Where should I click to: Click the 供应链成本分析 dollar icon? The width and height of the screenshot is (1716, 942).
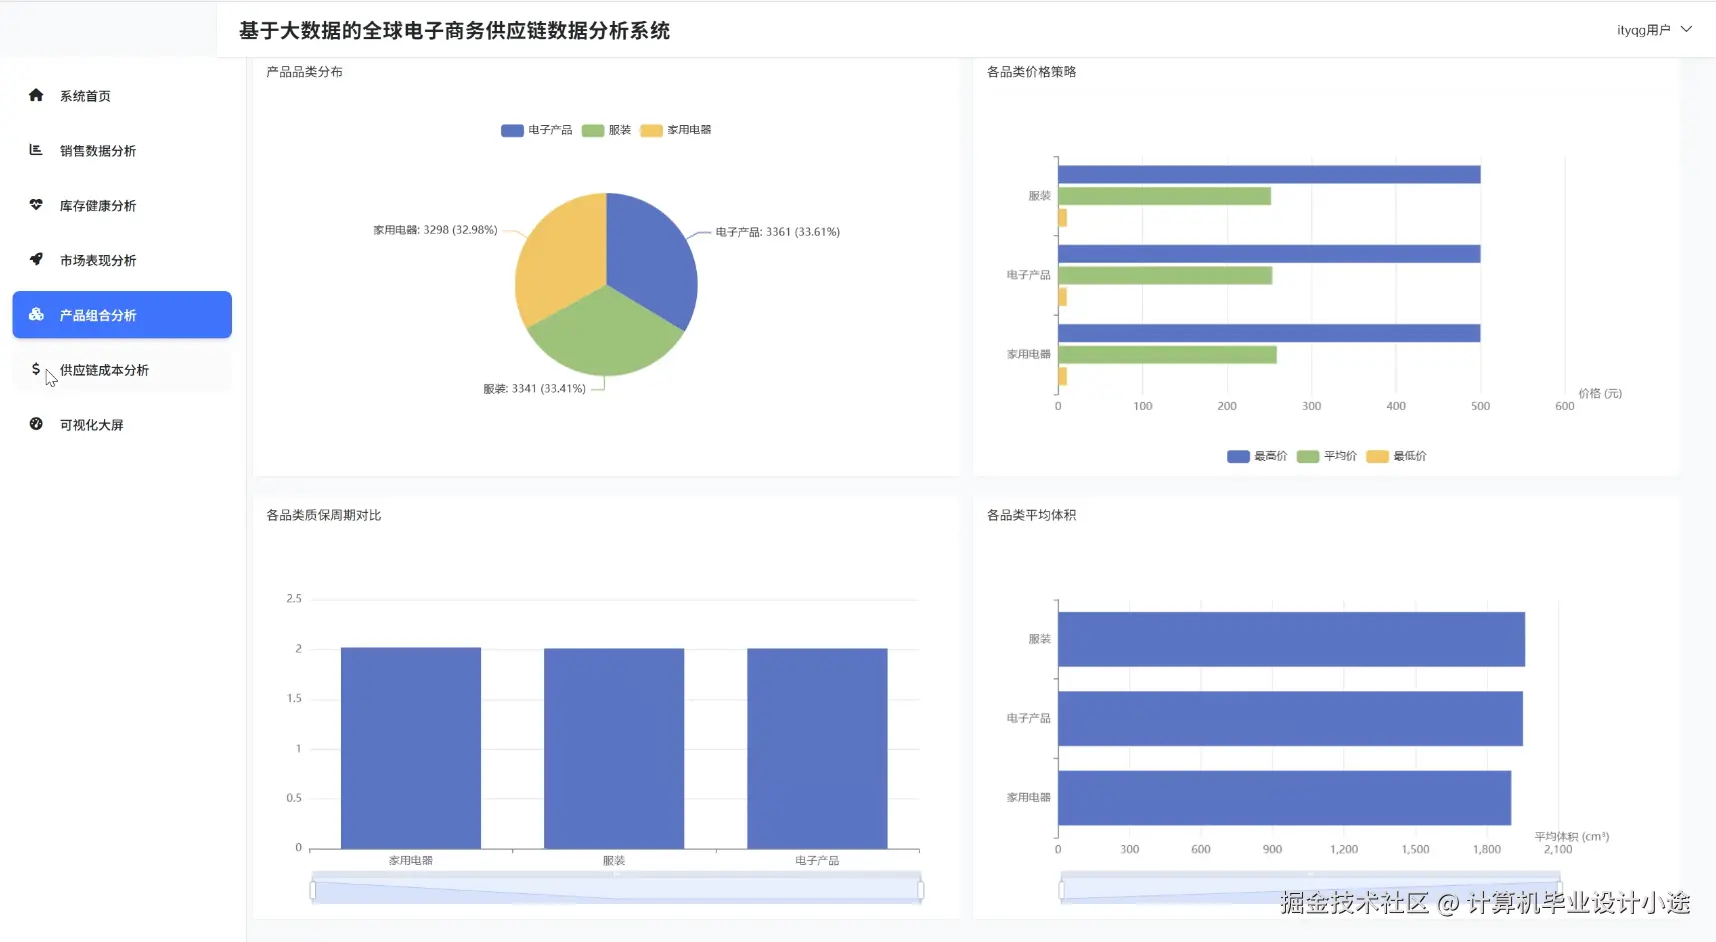point(36,369)
